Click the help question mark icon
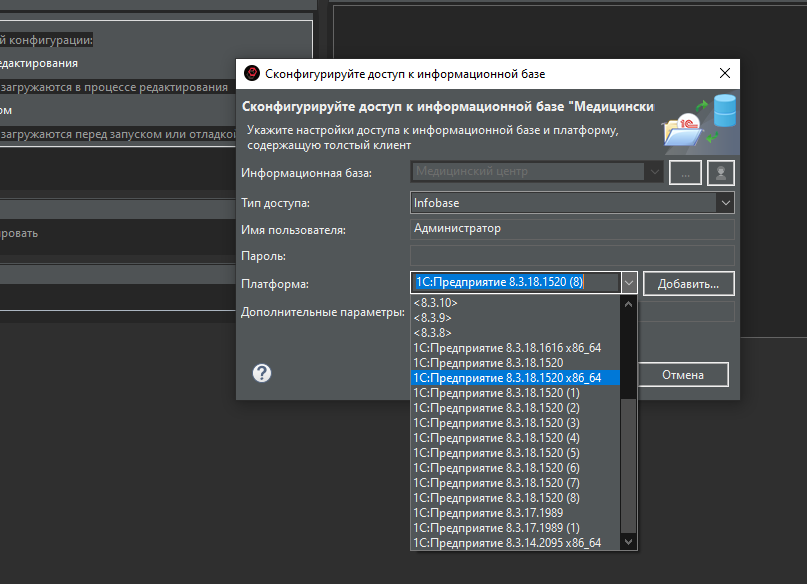This screenshot has width=807, height=584. 262,374
